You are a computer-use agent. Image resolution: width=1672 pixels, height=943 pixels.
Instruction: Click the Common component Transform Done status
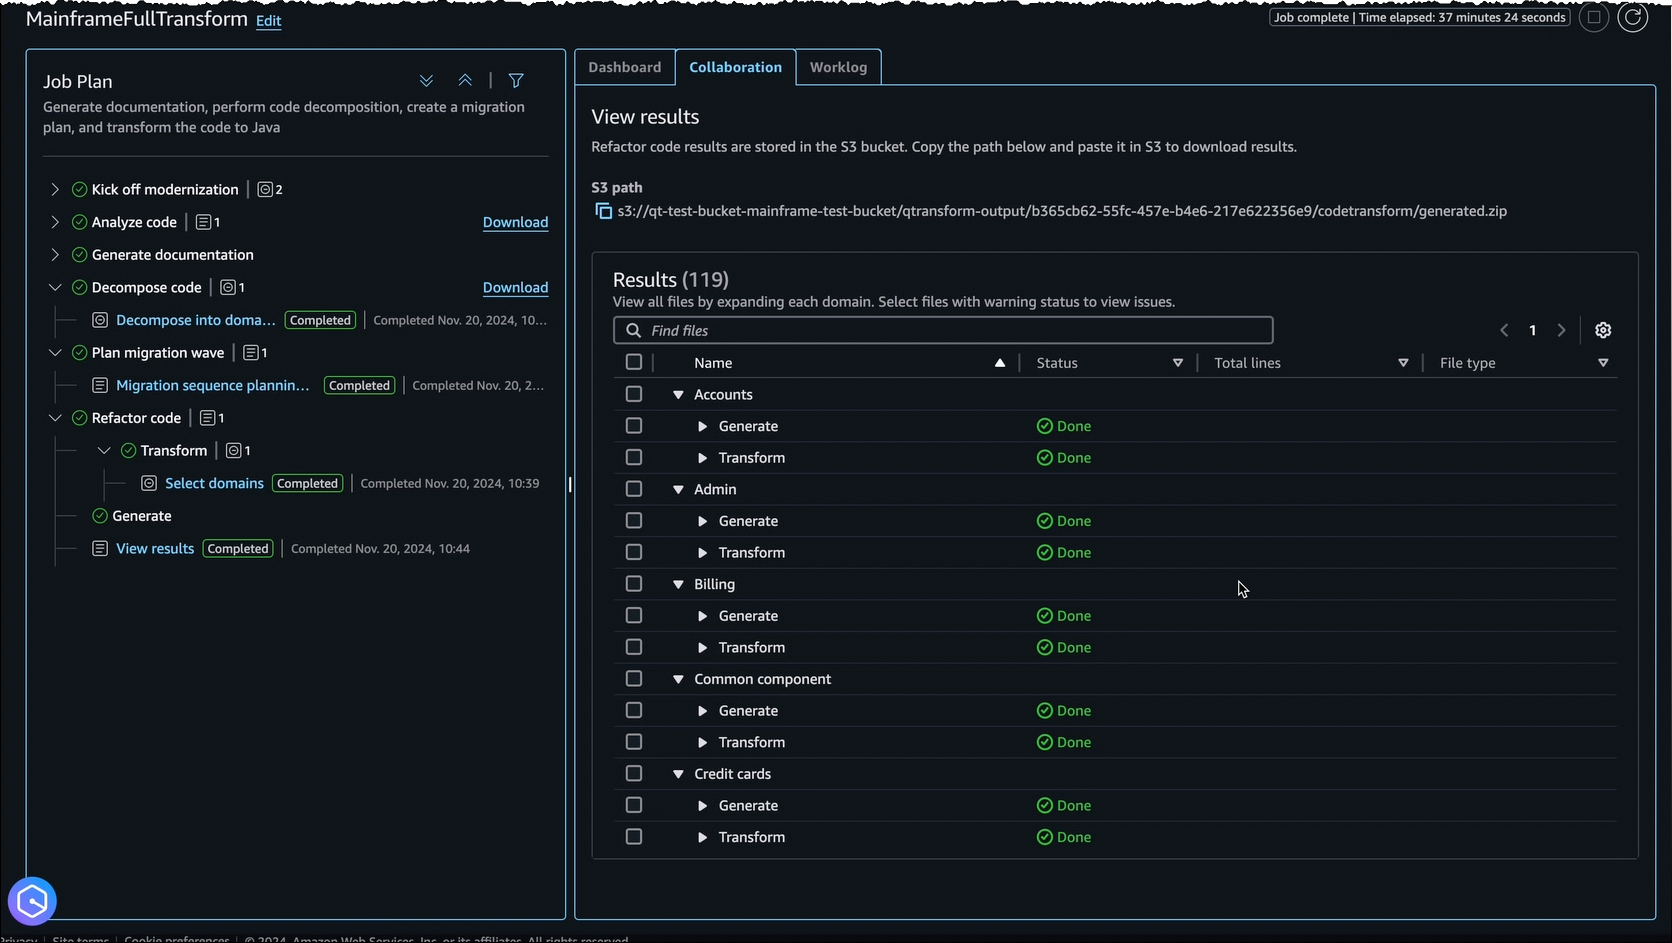point(1064,742)
